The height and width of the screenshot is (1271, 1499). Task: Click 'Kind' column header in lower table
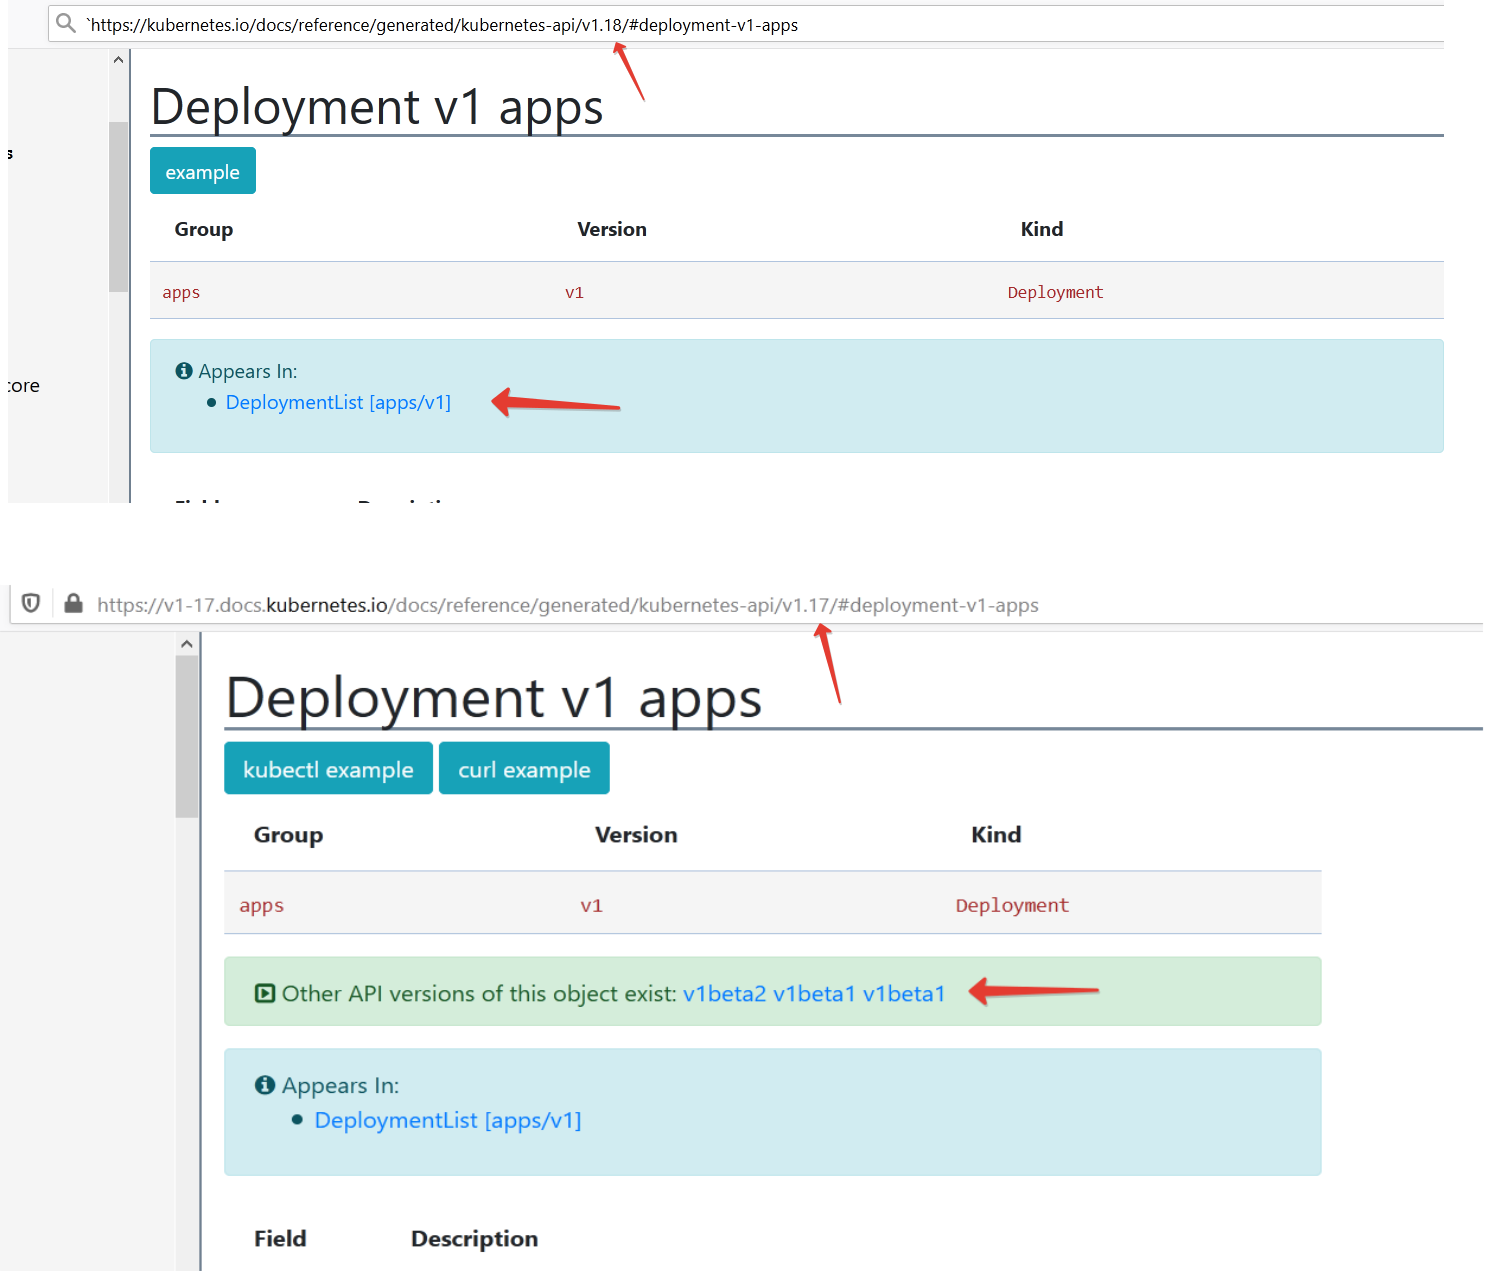[x=996, y=834]
